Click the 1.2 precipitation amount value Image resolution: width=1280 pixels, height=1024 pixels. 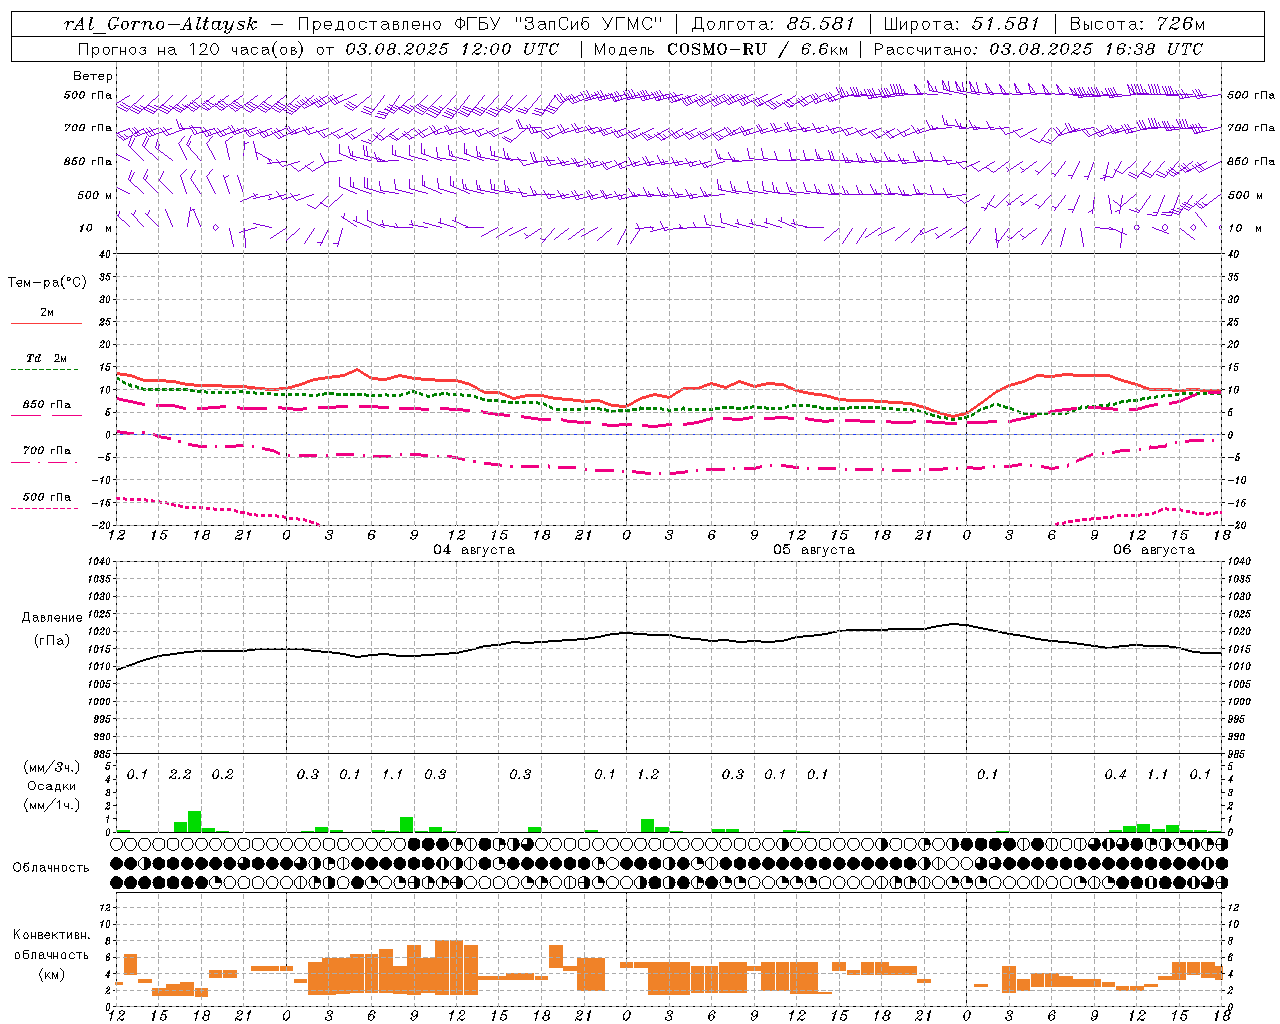click(648, 774)
